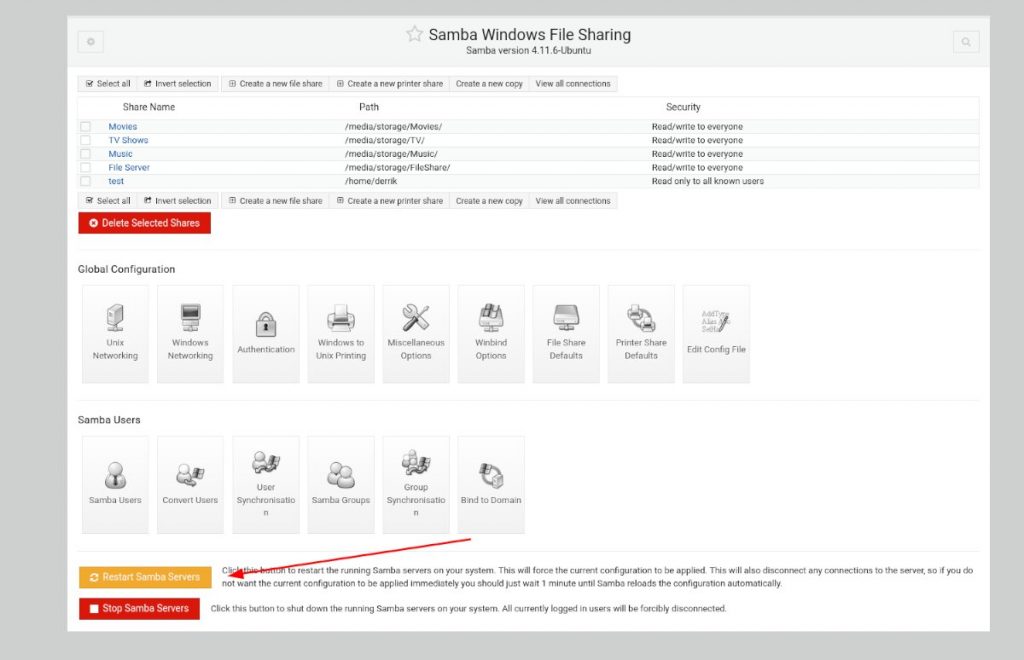Image resolution: width=1024 pixels, height=660 pixels.
Task: Click Invert selection in the toolbar
Action: [x=178, y=83]
